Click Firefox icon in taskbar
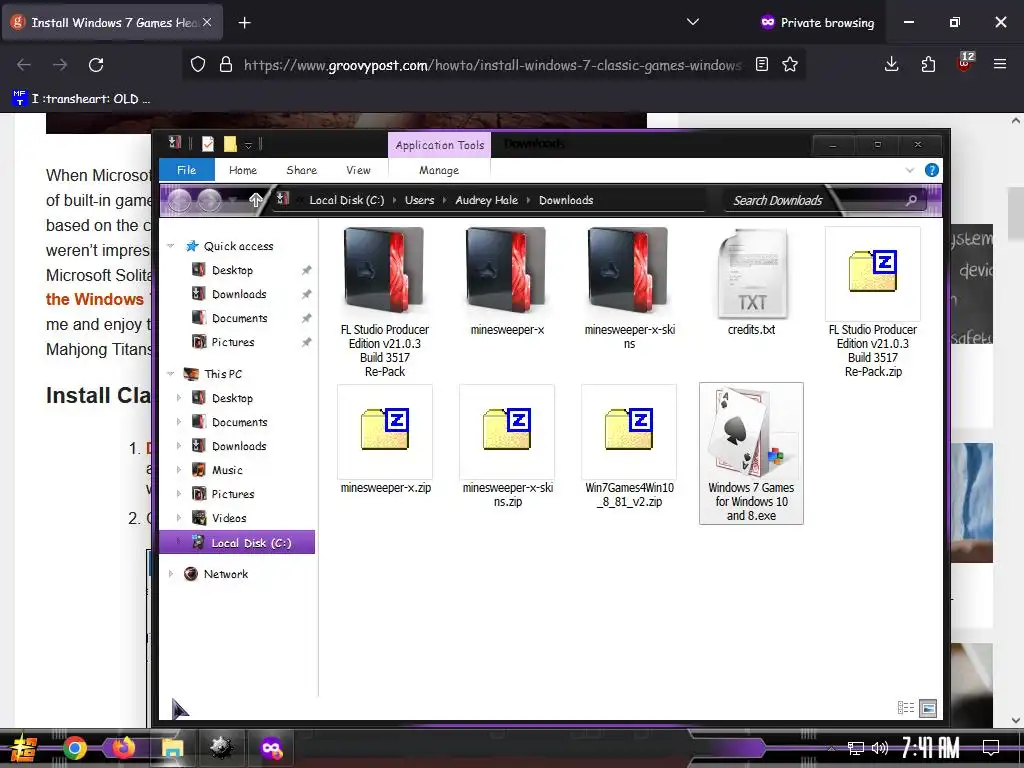Viewport: 1024px width, 768px height. [x=123, y=748]
